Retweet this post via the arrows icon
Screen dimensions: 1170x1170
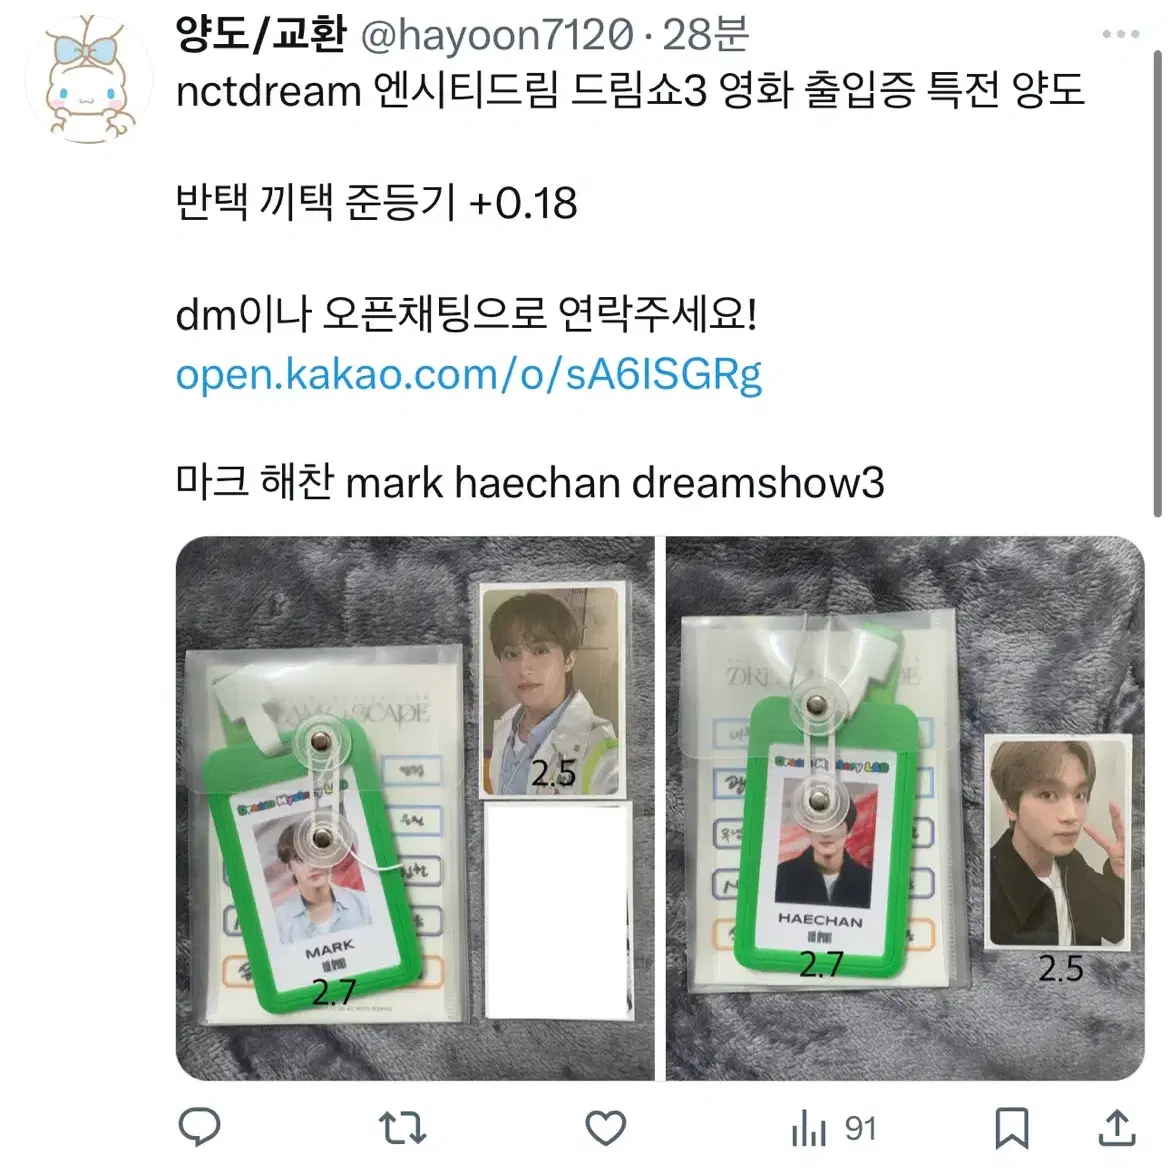pyautogui.click(x=402, y=1127)
